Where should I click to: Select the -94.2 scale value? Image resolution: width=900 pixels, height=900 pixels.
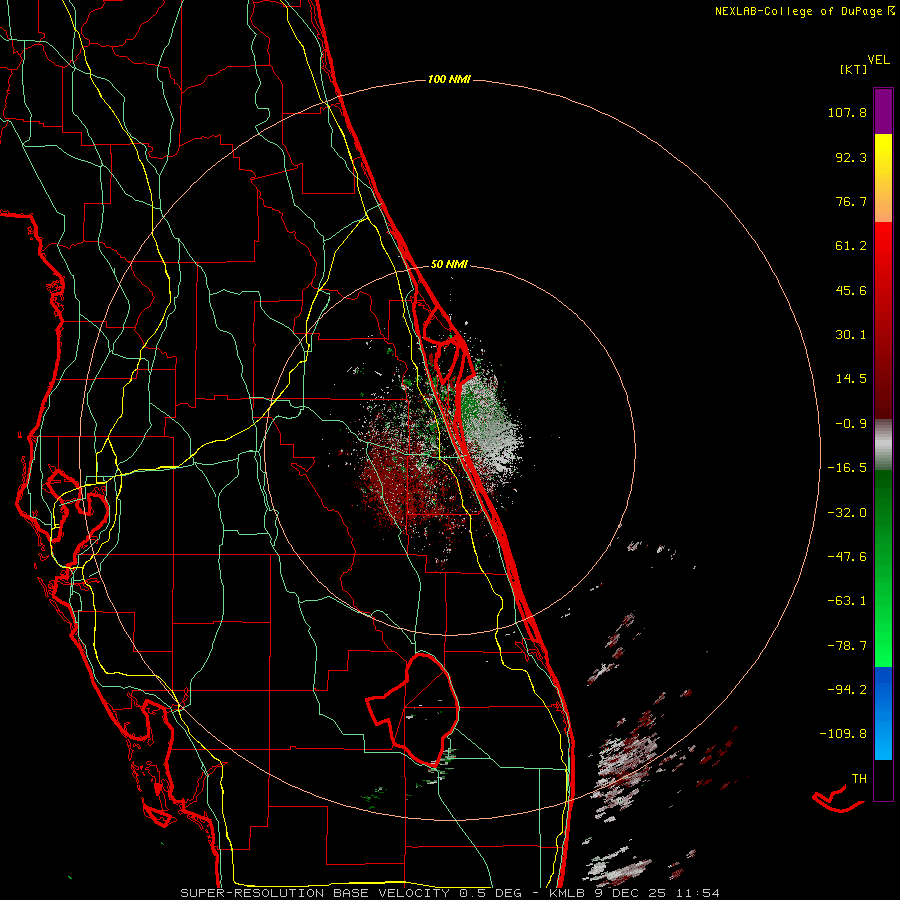tap(847, 689)
